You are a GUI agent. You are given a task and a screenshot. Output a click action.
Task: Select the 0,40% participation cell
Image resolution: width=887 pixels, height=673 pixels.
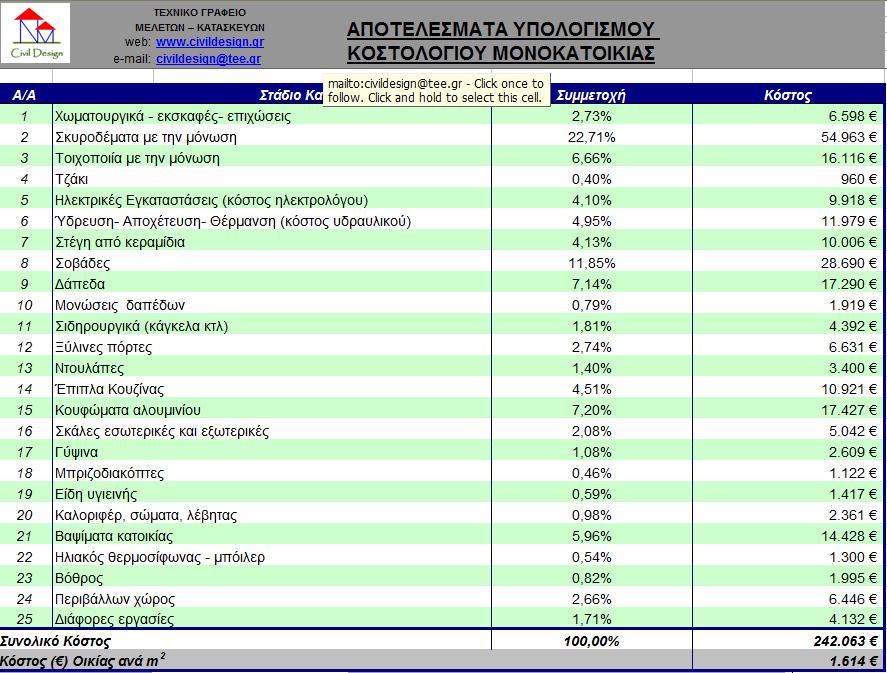(592, 179)
